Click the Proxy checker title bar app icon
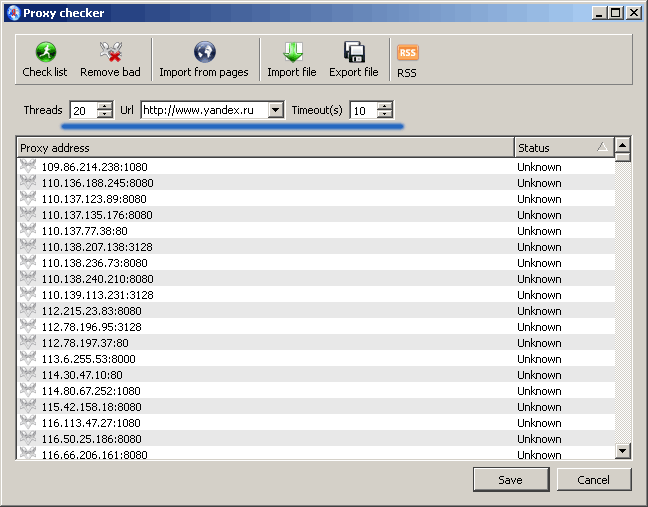 point(14,13)
